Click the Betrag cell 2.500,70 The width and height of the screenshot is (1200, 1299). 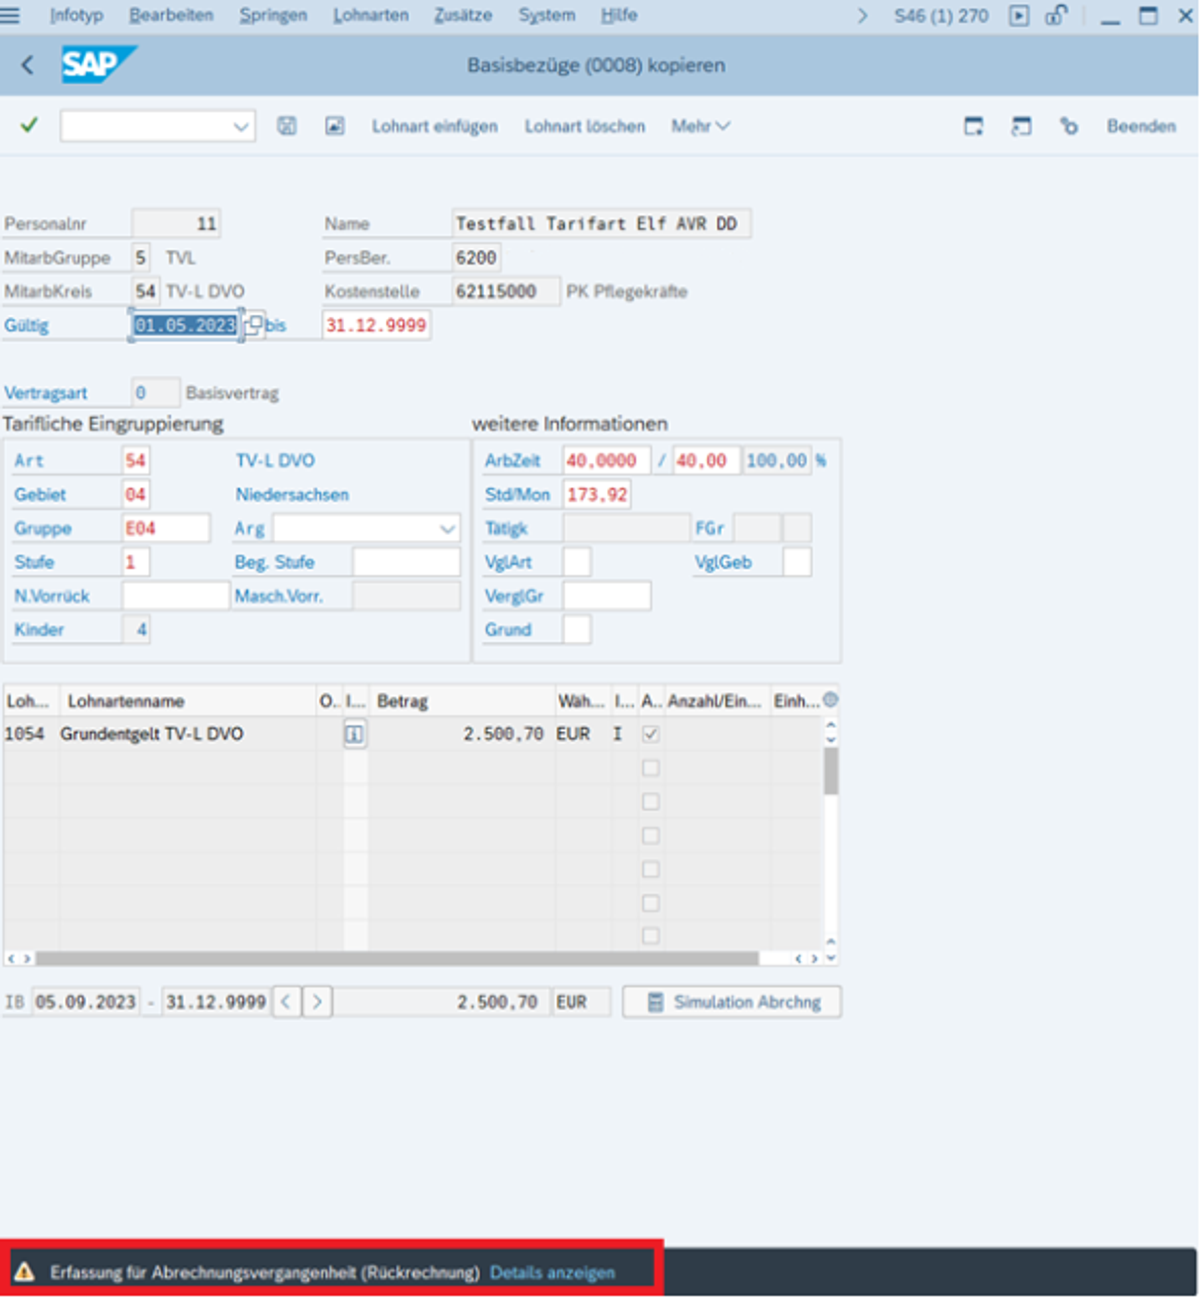pos(462,734)
